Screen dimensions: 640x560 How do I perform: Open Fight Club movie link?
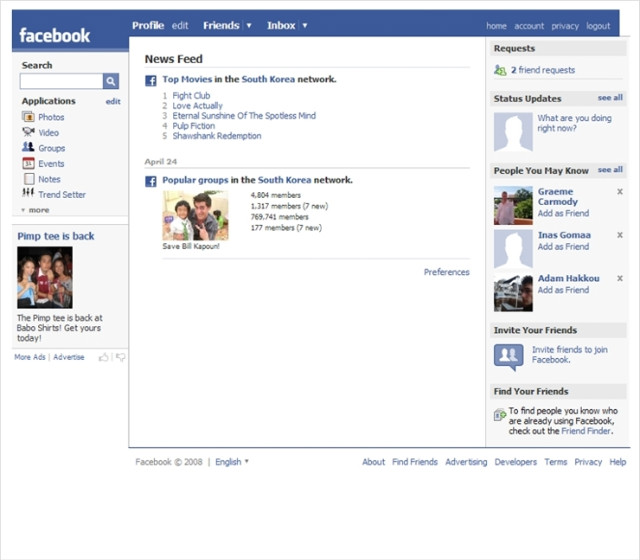[x=191, y=96]
